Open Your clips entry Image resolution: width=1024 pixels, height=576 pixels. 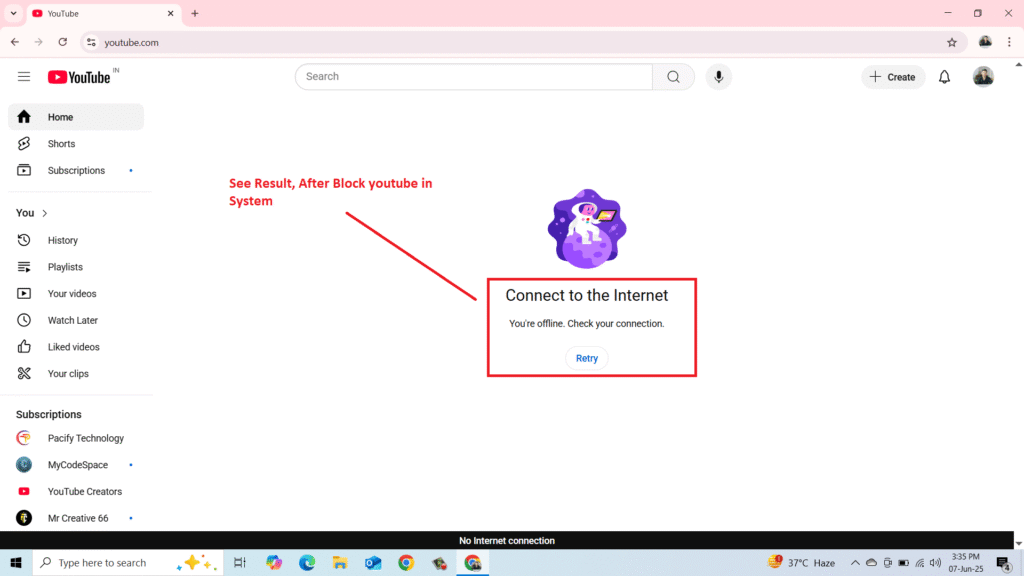click(76, 374)
